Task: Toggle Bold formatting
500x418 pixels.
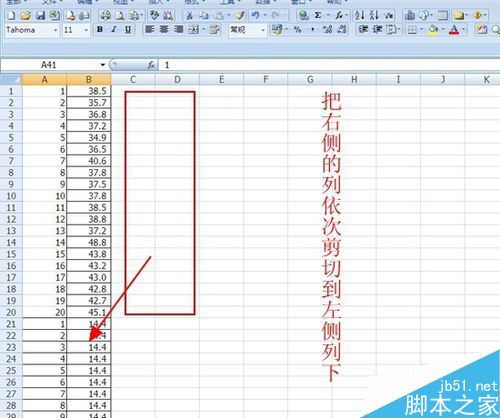Action: pyautogui.click(x=100, y=30)
